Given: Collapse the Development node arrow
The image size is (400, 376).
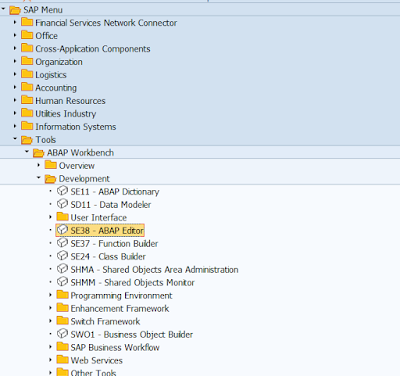Looking at the screenshot, I should pyautogui.click(x=39, y=178).
